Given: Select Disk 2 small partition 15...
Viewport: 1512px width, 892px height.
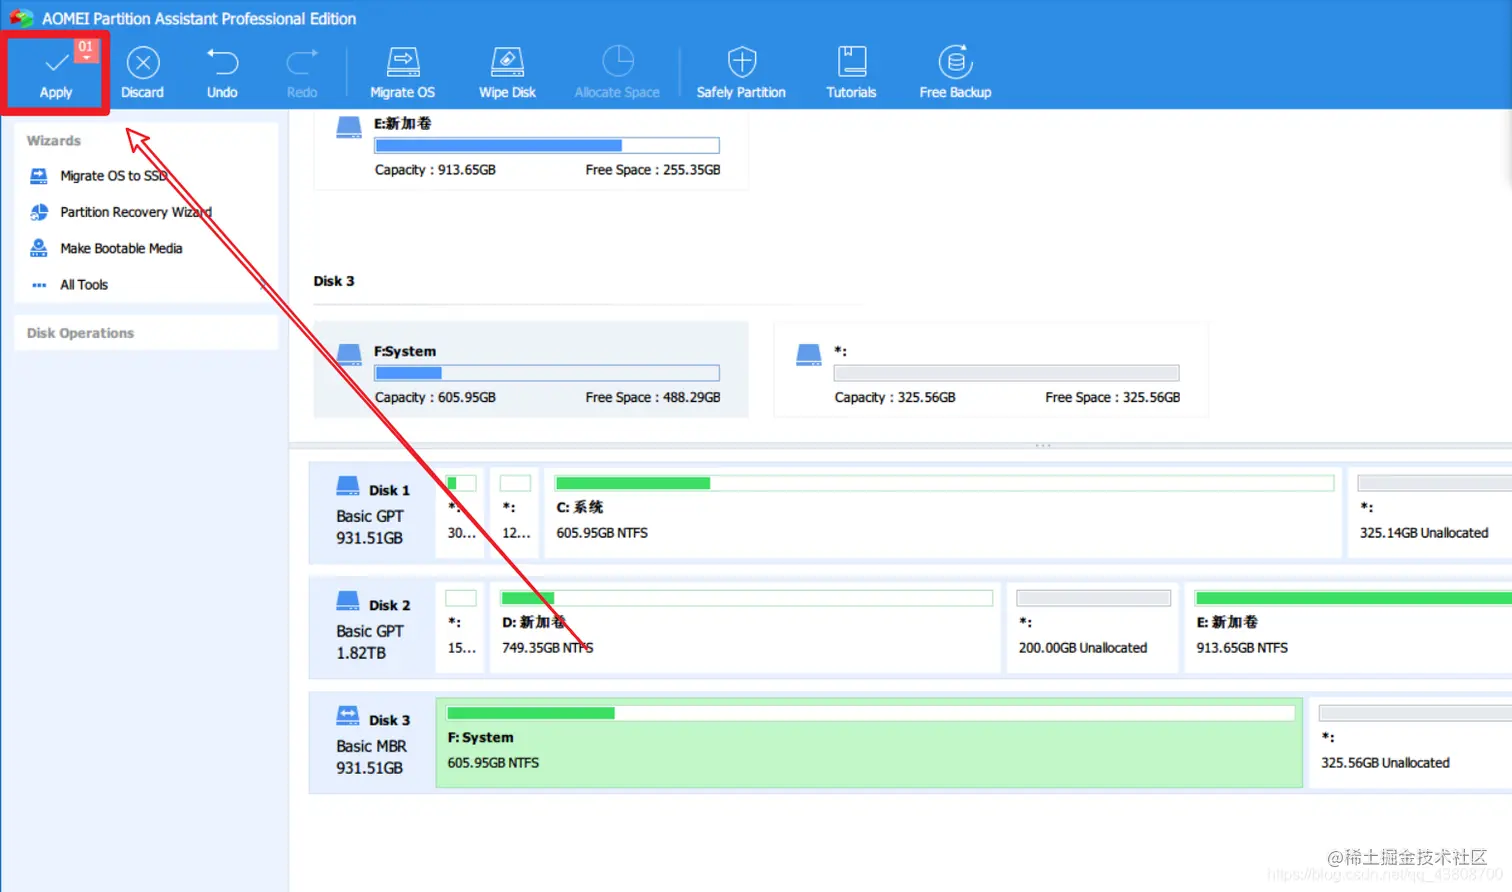Looking at the screenshot, I should pyautogui.click(x=461, y=627).
